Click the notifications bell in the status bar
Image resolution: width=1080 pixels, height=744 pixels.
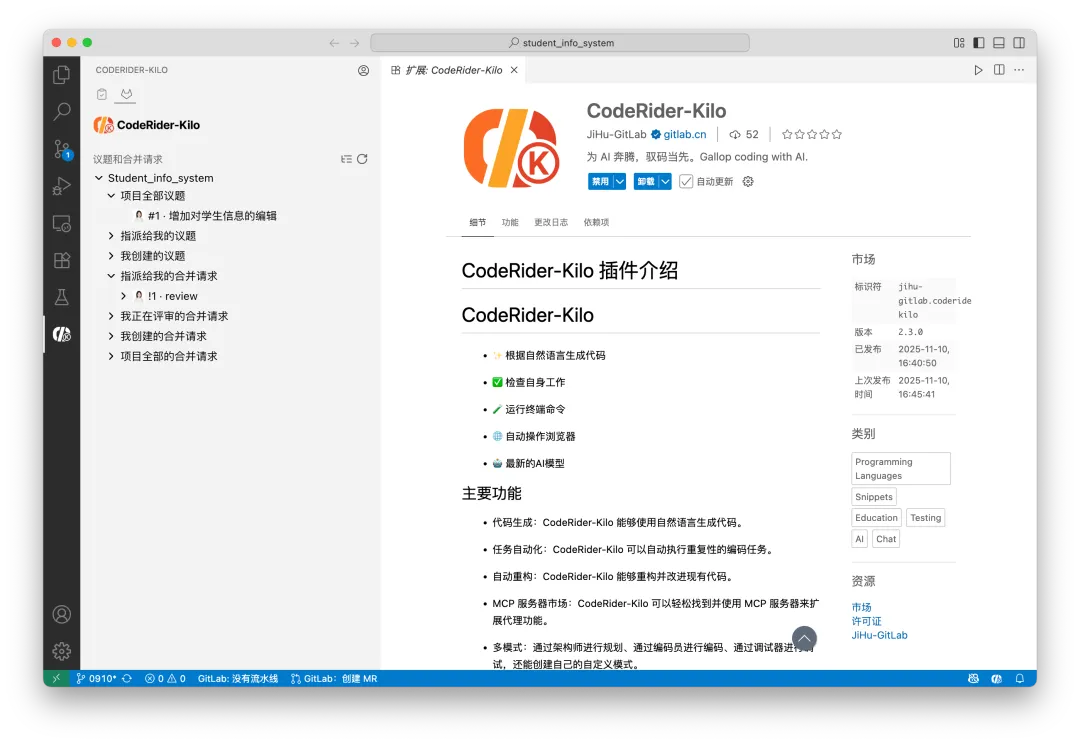click(1019, 678)
